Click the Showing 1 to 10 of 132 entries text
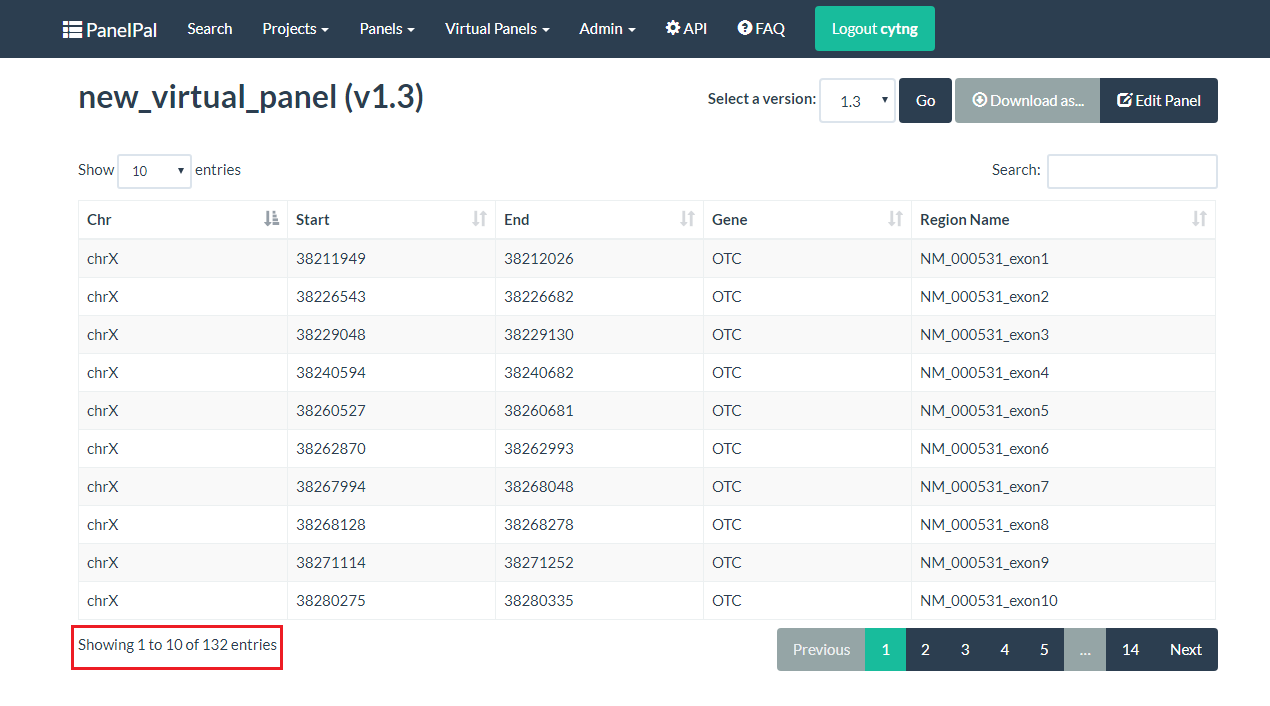This screenshot has height=706, width=1270. 177,645
